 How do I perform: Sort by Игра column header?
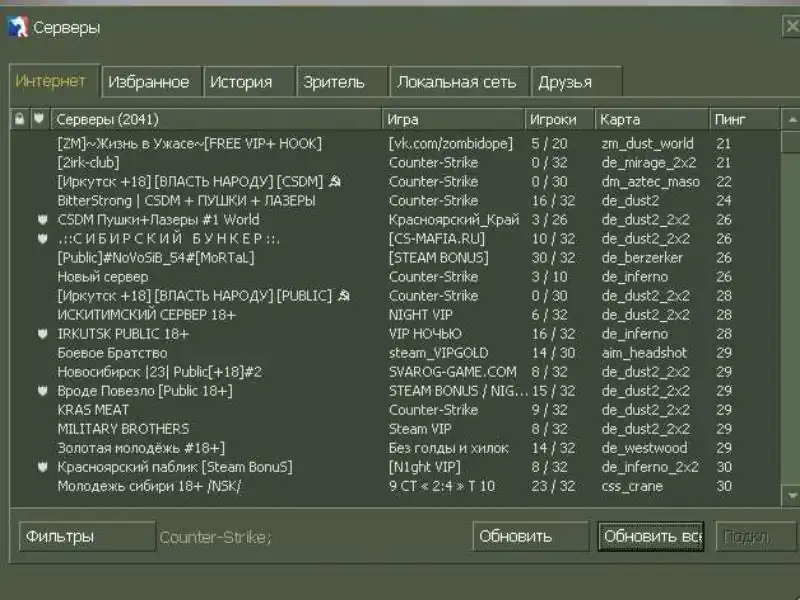click(453, 119)
